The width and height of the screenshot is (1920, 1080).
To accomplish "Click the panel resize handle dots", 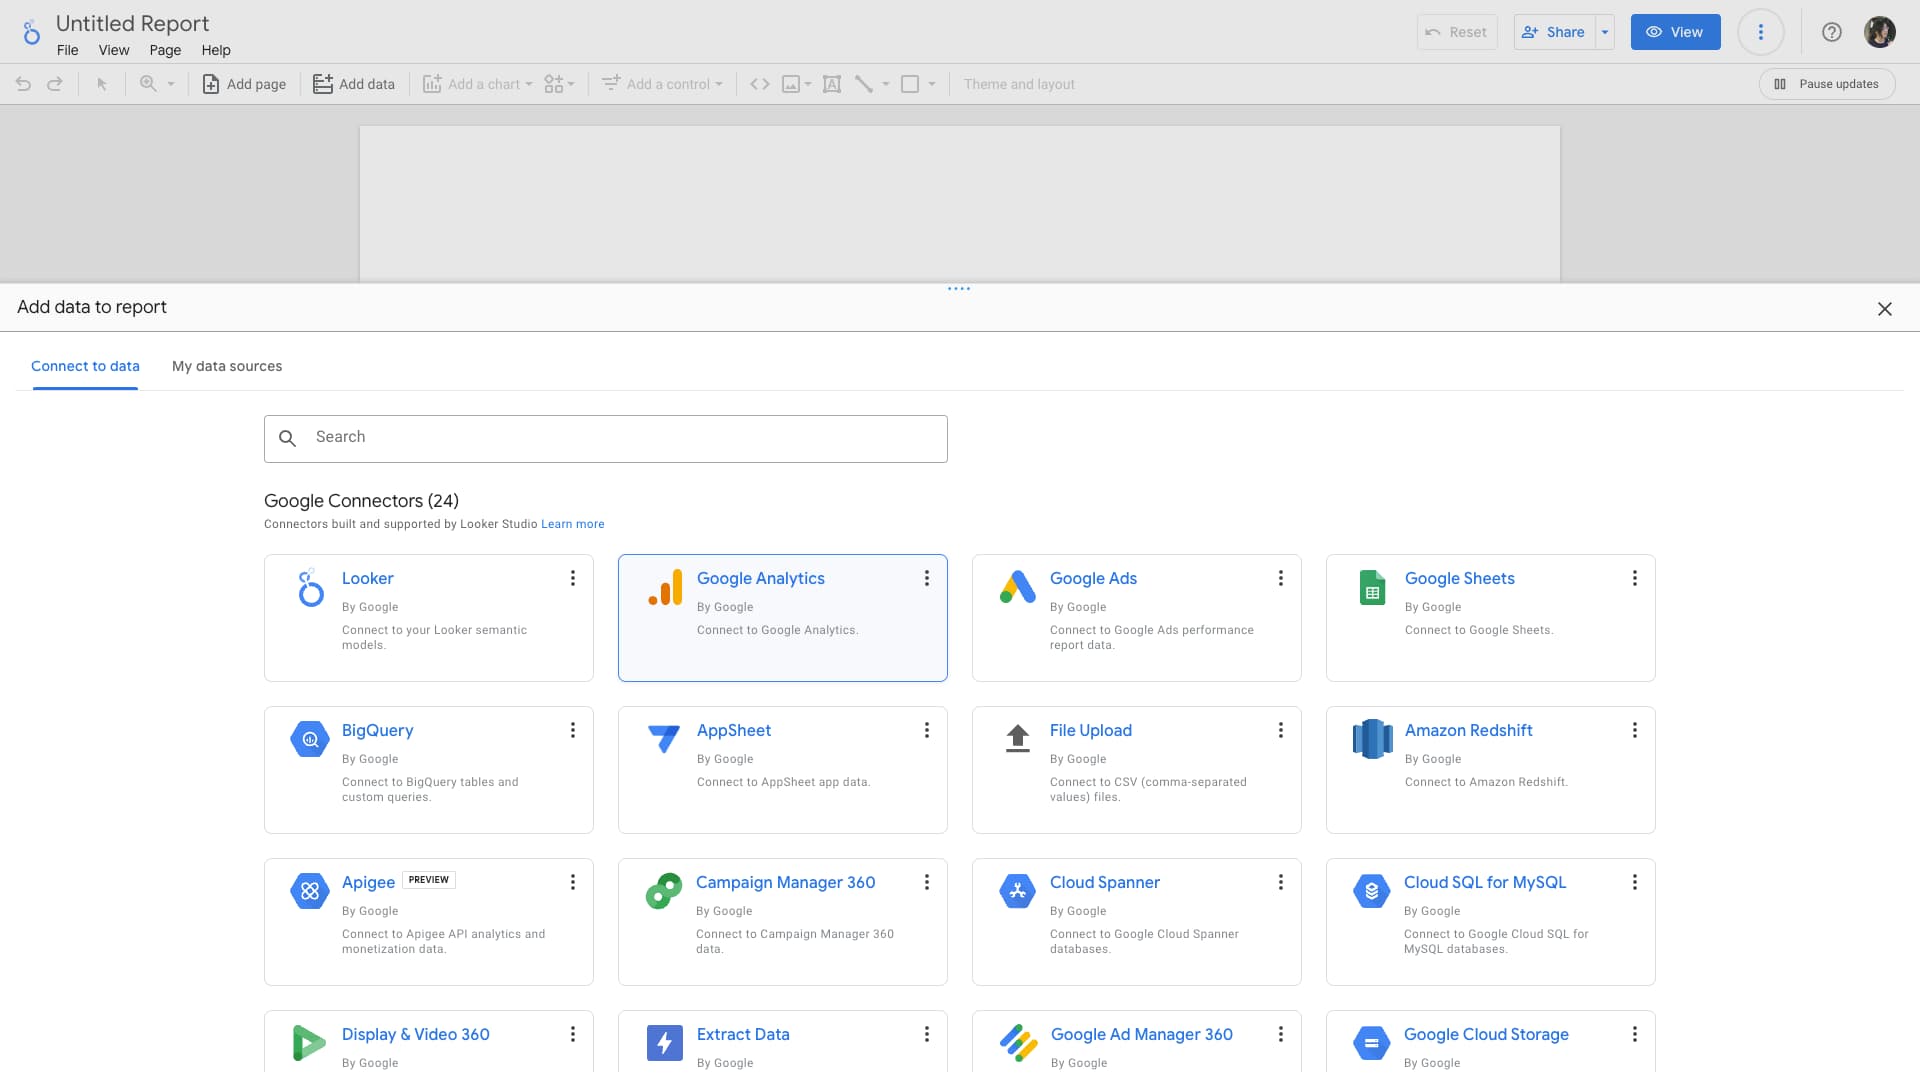I will click(x=959, y=289).
